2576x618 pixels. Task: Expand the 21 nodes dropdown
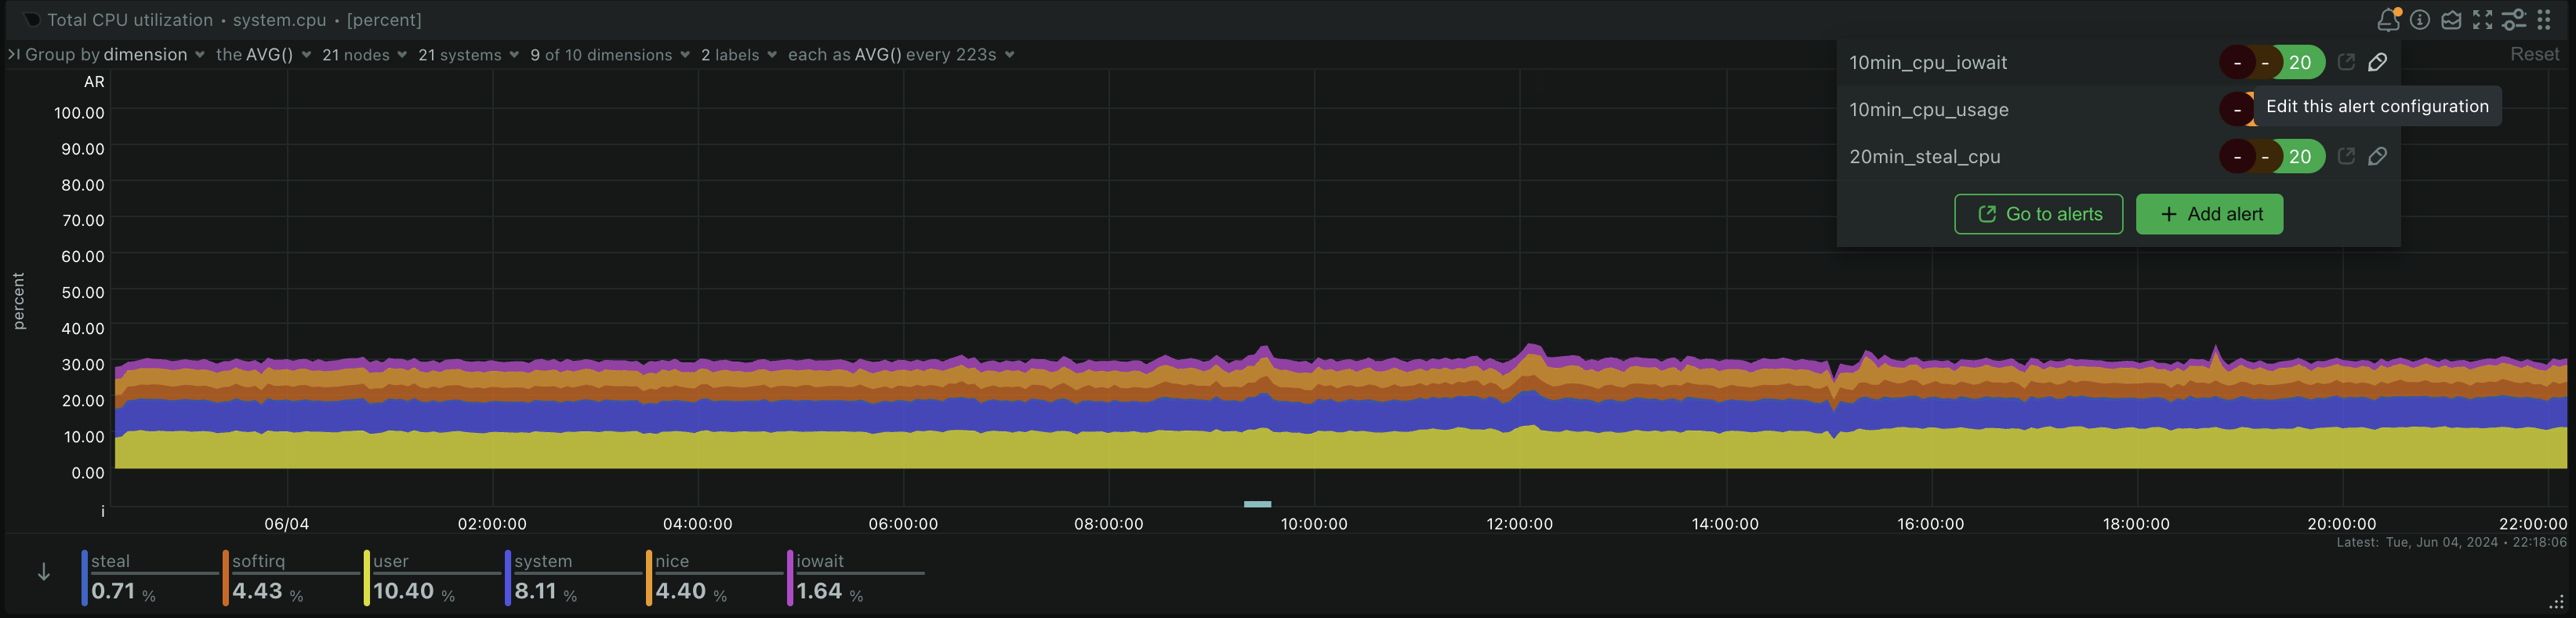(364, 55)
